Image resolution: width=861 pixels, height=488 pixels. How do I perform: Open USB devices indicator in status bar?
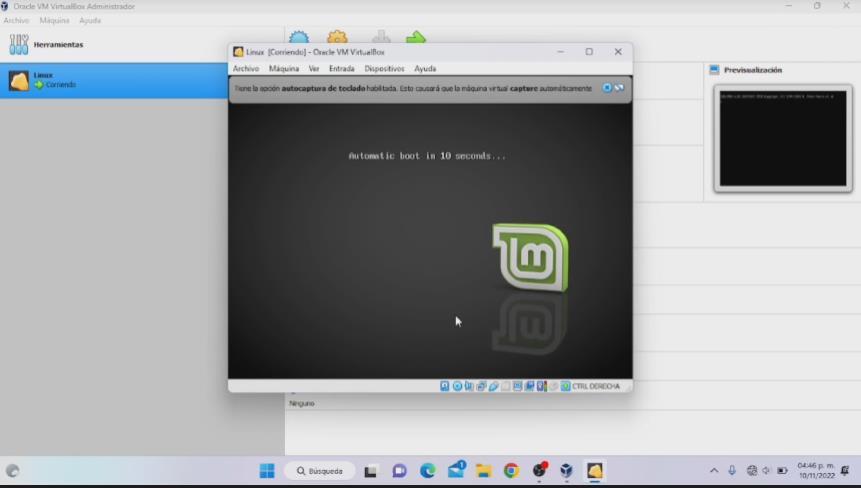[x=494, y=386]
